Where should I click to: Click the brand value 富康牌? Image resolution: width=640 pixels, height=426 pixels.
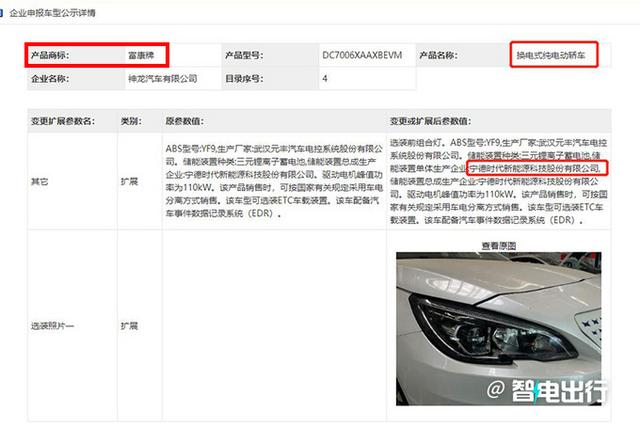(141, 55)
